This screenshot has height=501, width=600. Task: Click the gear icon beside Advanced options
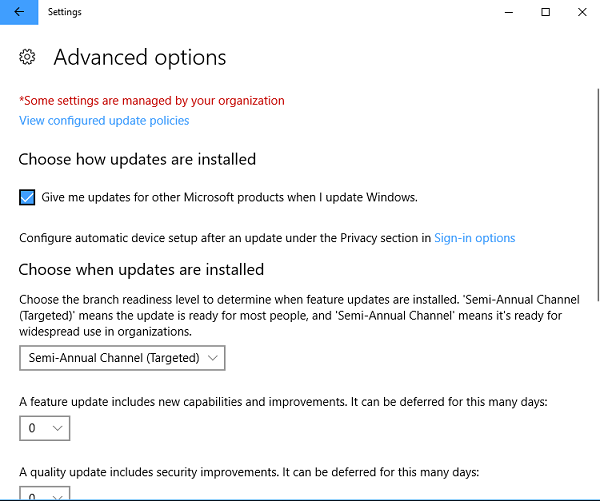point(28,57)
